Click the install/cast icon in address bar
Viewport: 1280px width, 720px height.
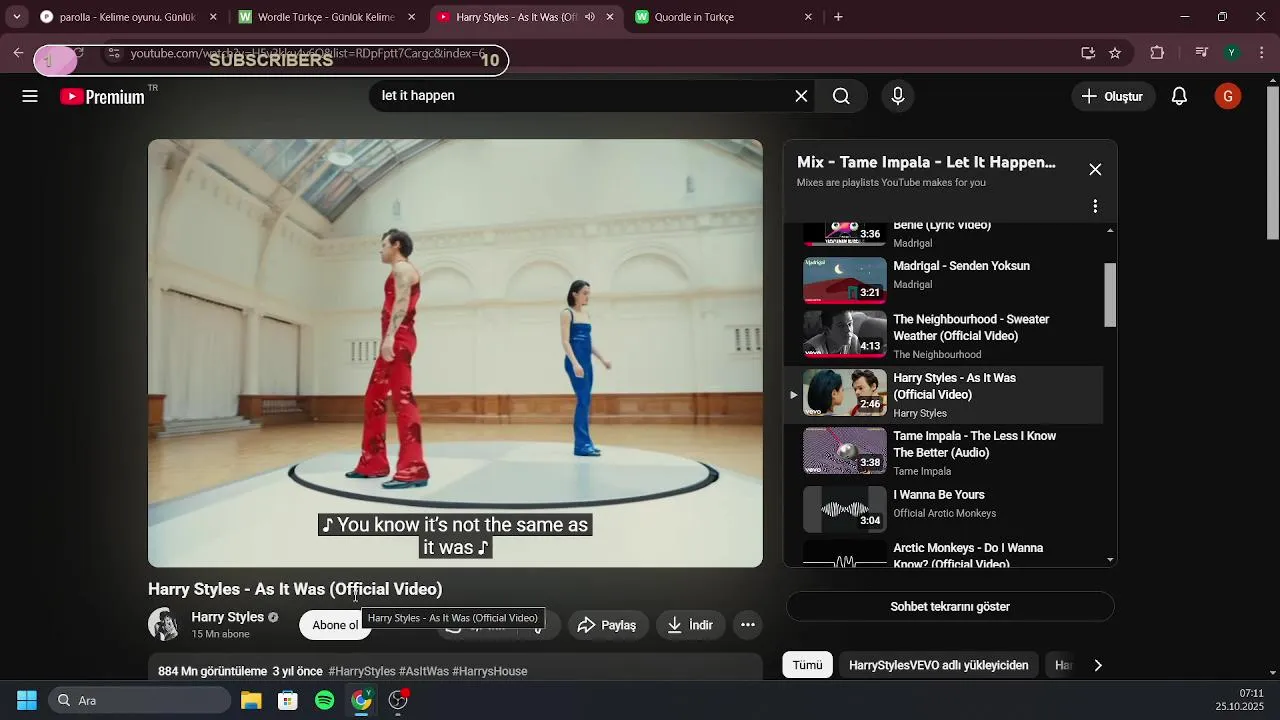pyautogui.click(x=1088, y=53)
